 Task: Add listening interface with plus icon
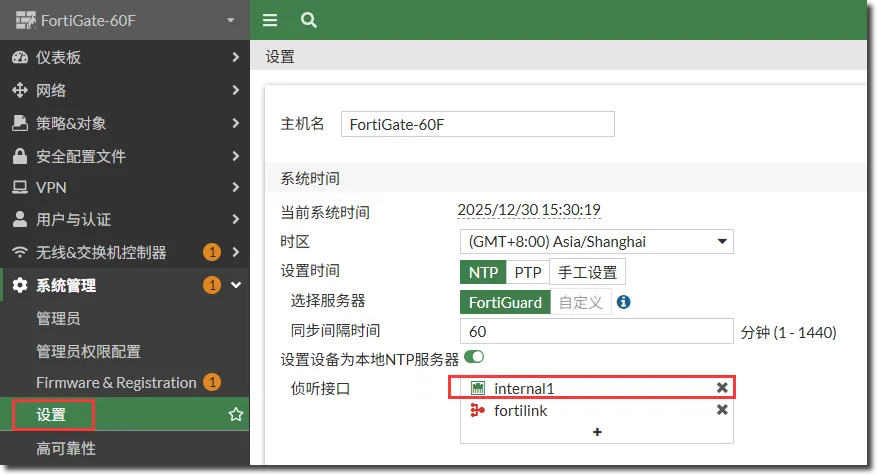[x=597, y=432]
